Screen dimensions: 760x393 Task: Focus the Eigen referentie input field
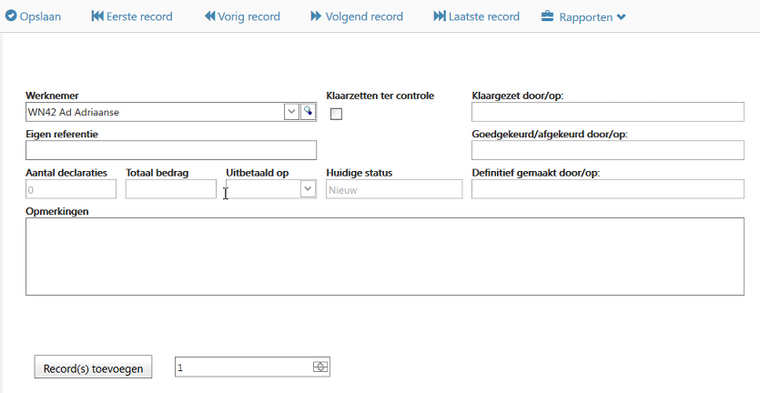(x=171, y=150)
